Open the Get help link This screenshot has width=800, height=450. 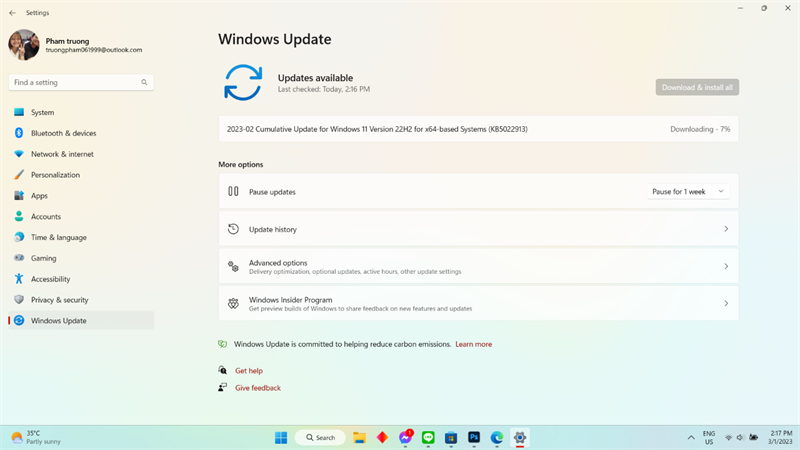pos(249,371)
